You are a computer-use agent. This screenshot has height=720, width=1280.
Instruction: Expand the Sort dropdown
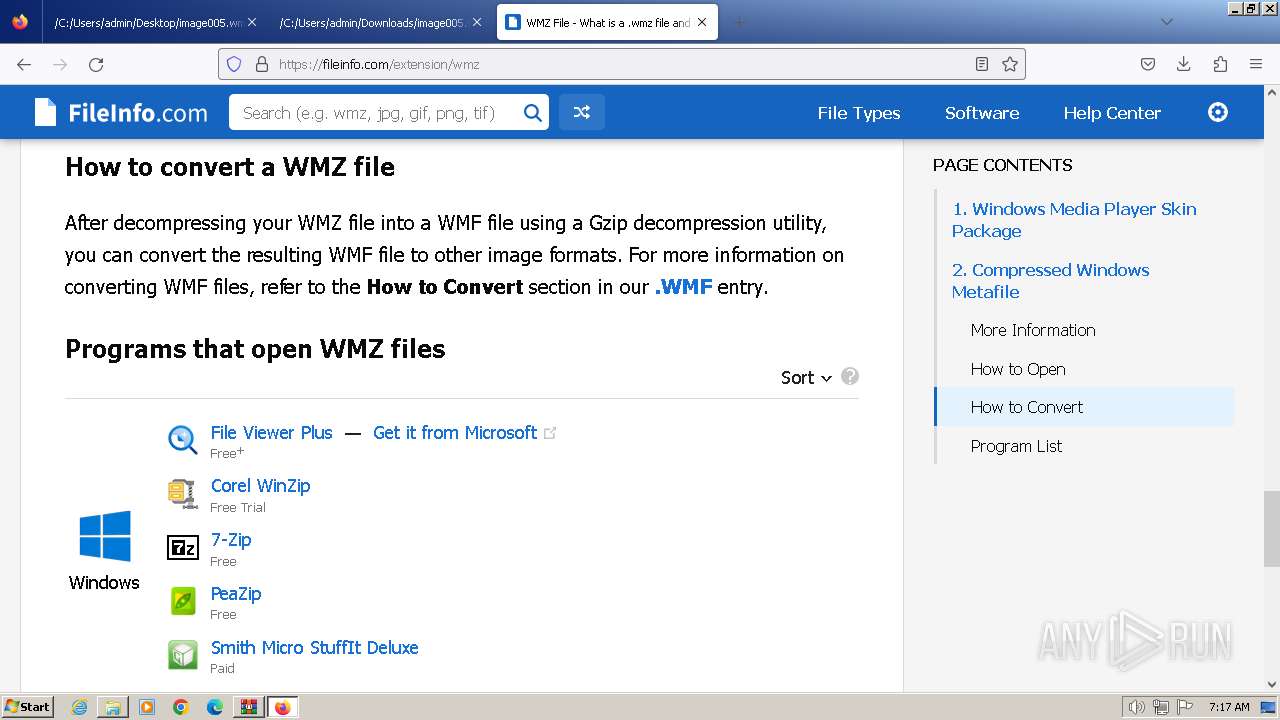(806, 377)
